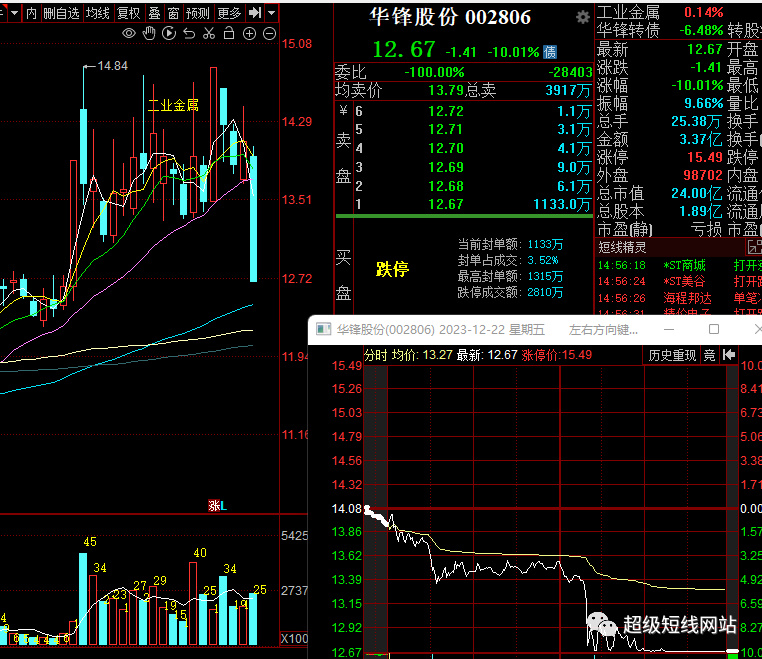Viewport: 762px width, 659px height.
Task: Click the circular replay play icon
Action: (169, 34)
